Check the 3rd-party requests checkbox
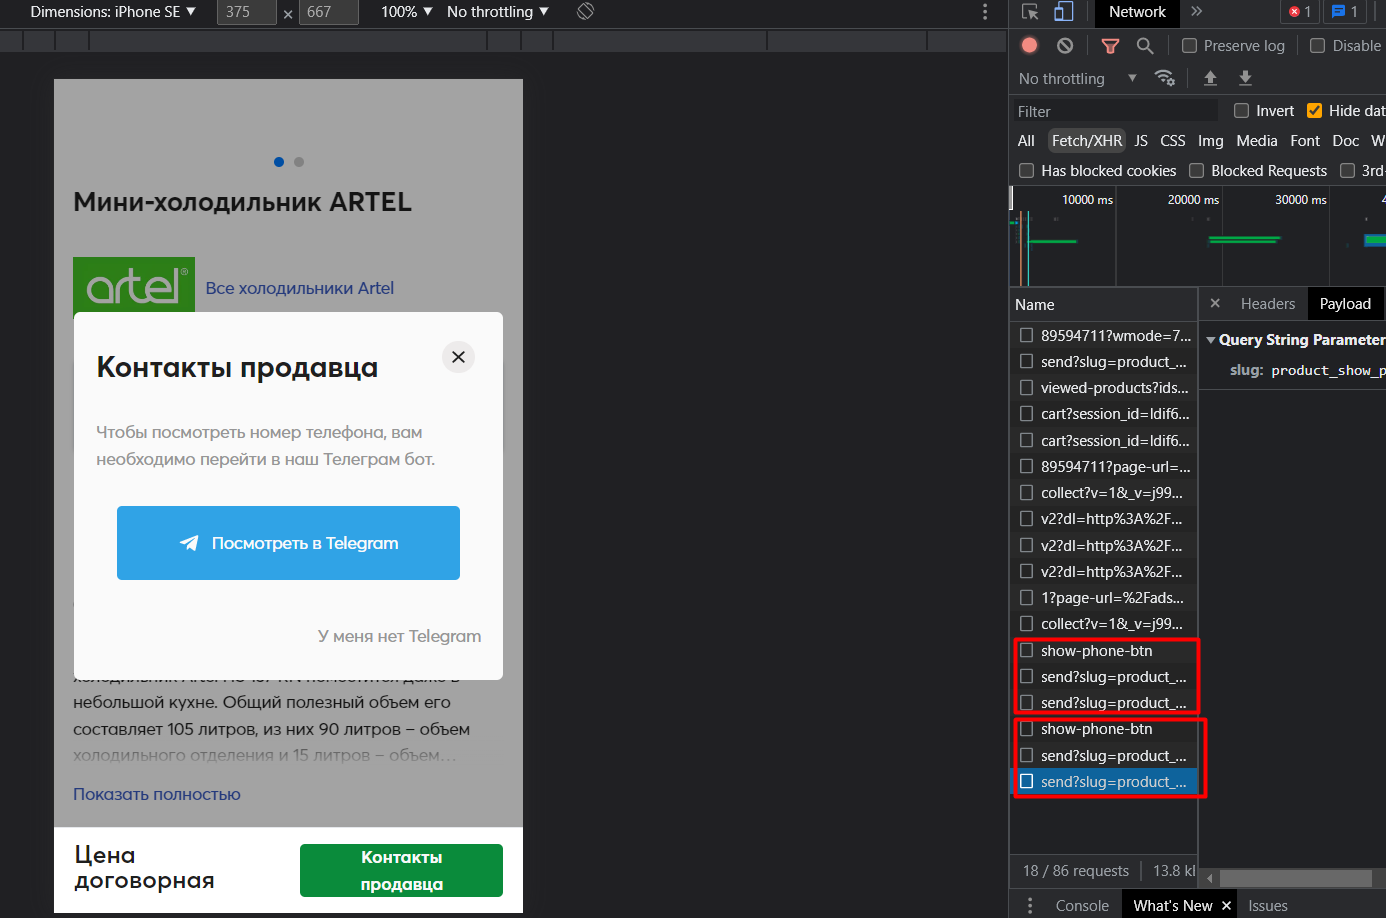Viewport: 1386px width, 918px height. (x=1347, y=171)
